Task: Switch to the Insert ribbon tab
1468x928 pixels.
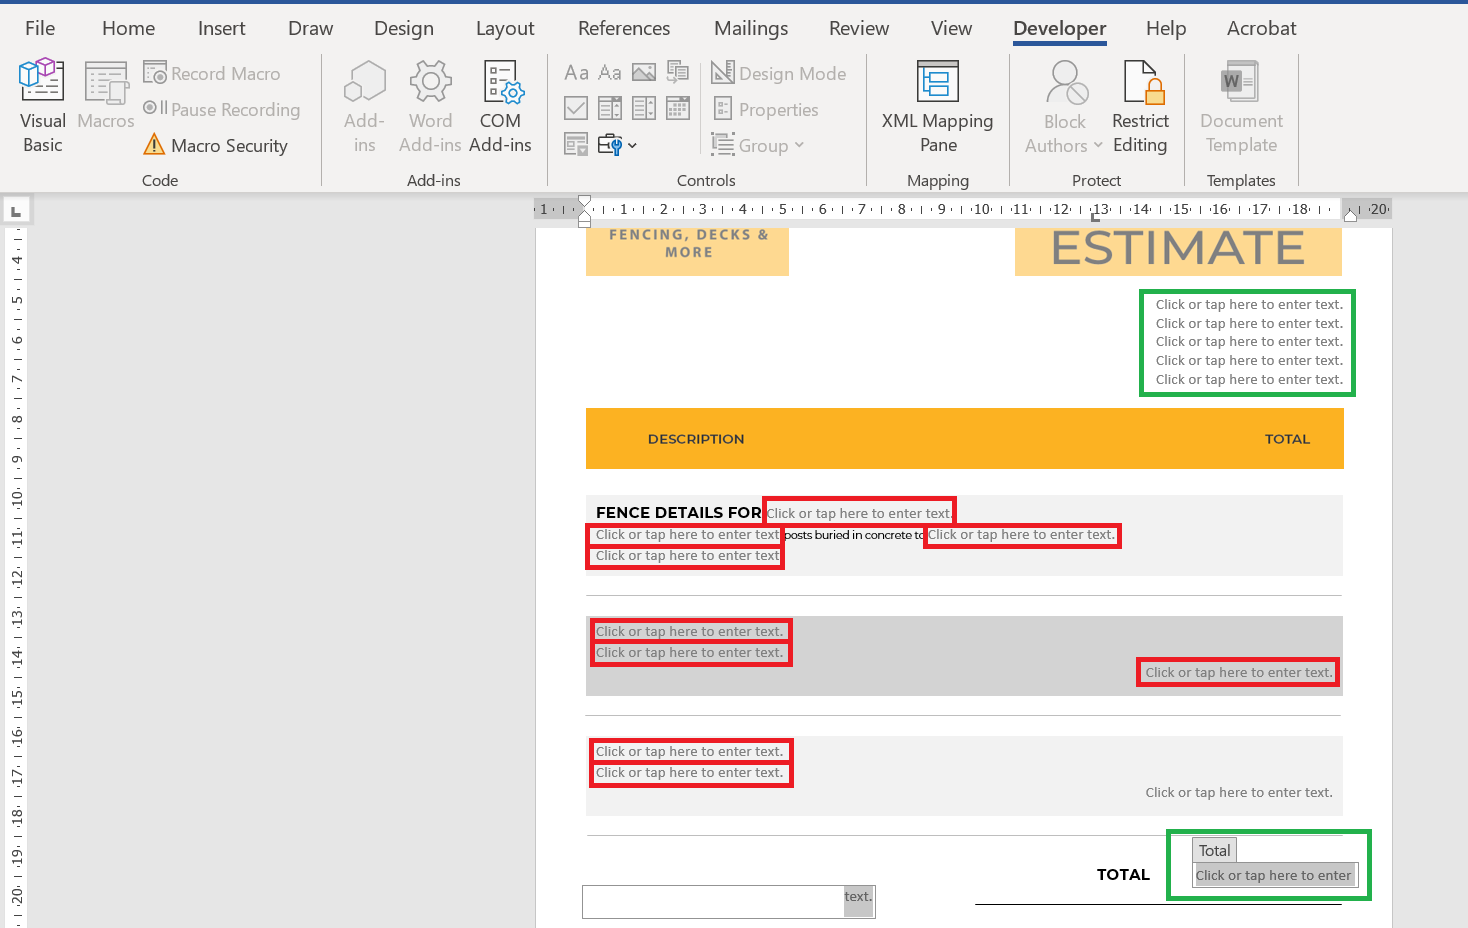Action: pos(221,28)
